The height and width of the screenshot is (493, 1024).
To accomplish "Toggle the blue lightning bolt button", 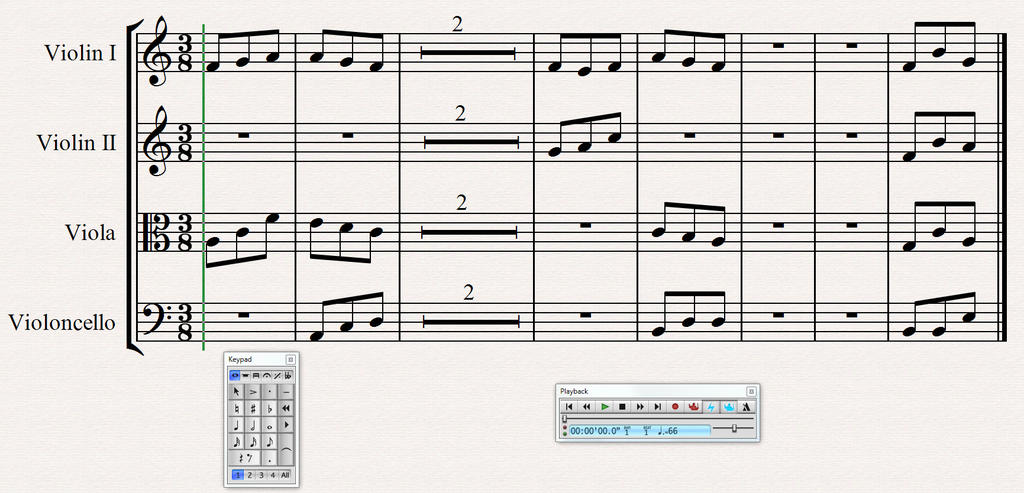I will point(711,407).
